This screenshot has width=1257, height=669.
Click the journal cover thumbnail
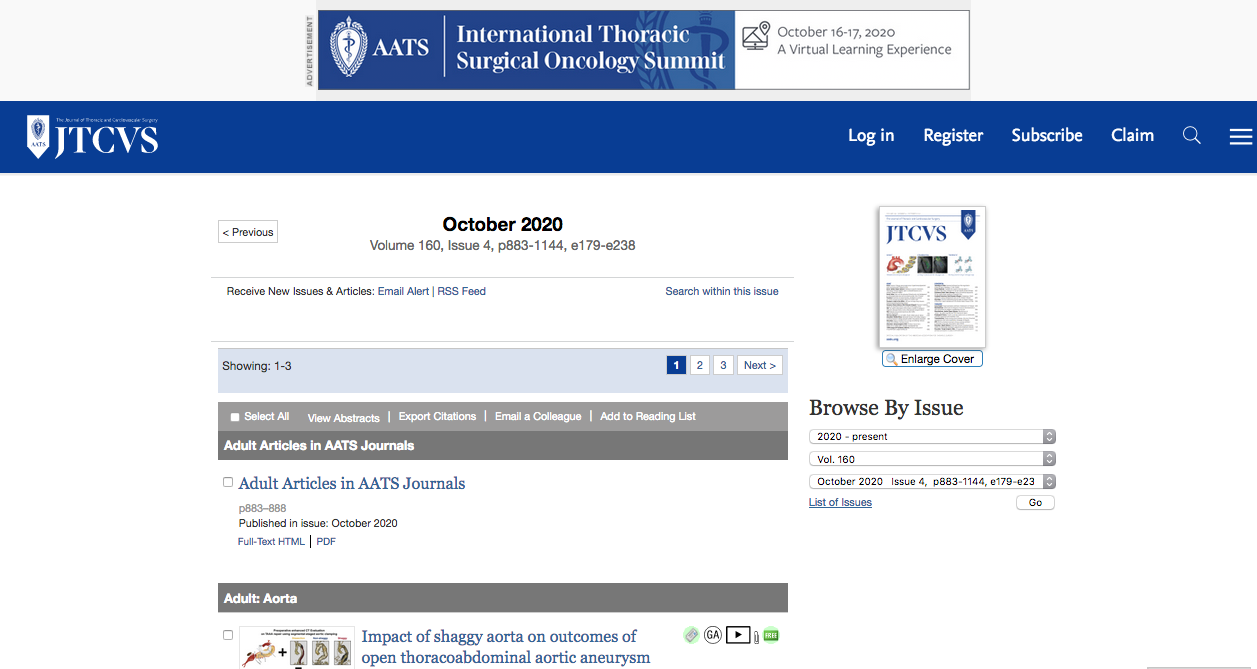click(932, 277)
